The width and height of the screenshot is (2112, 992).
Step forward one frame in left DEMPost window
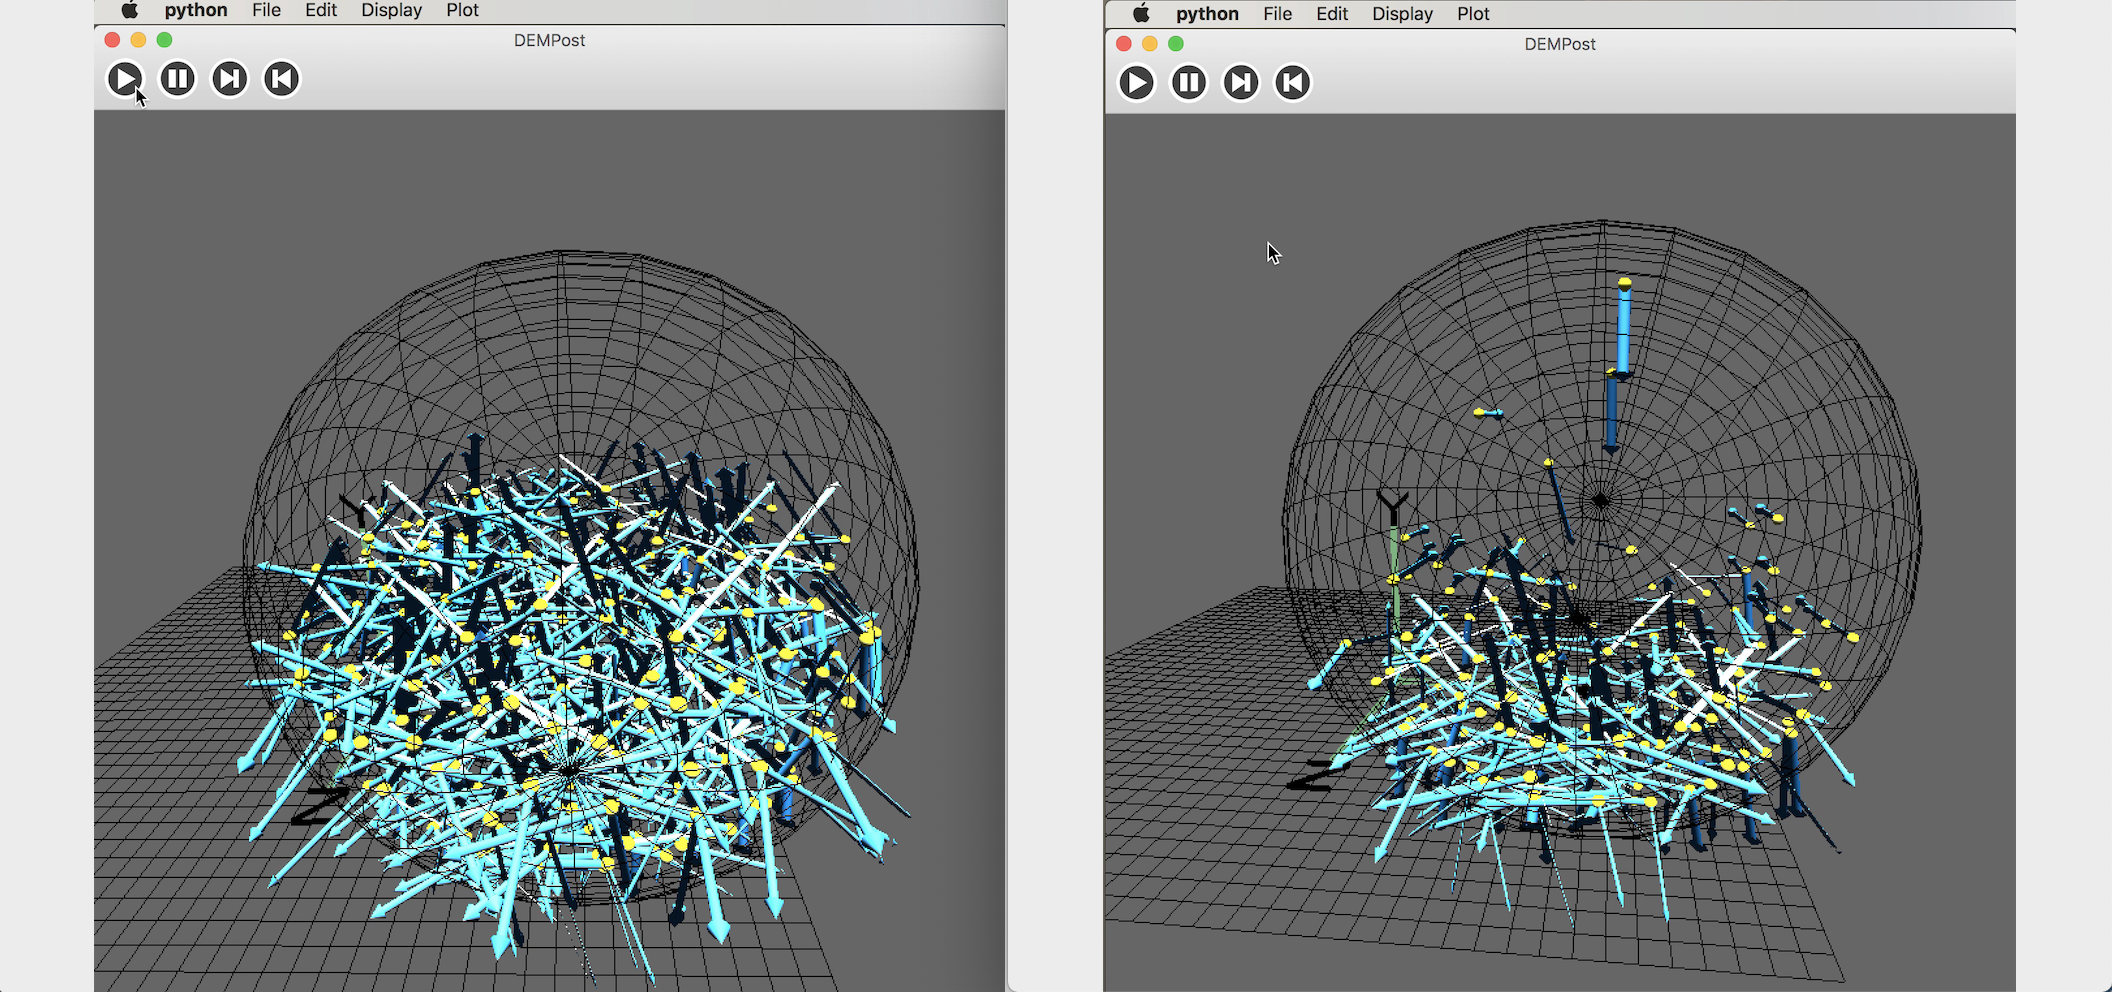click(230, 79)
